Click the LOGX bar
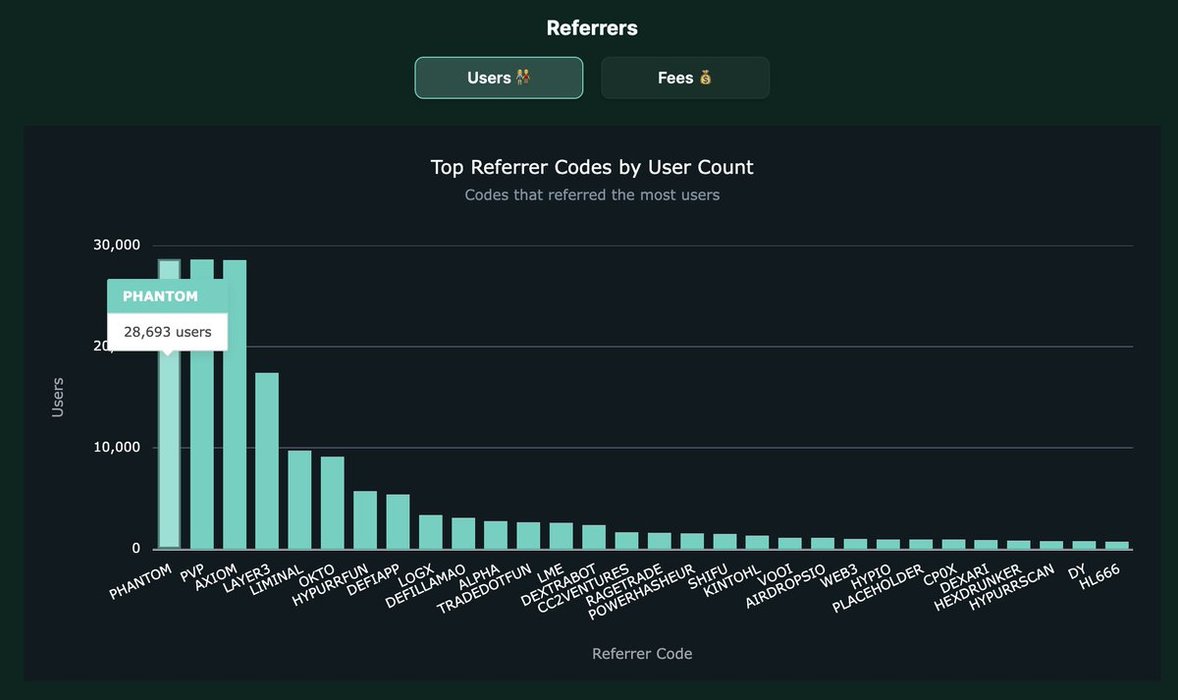This screenshot has height=700, width=1178. 430,532
